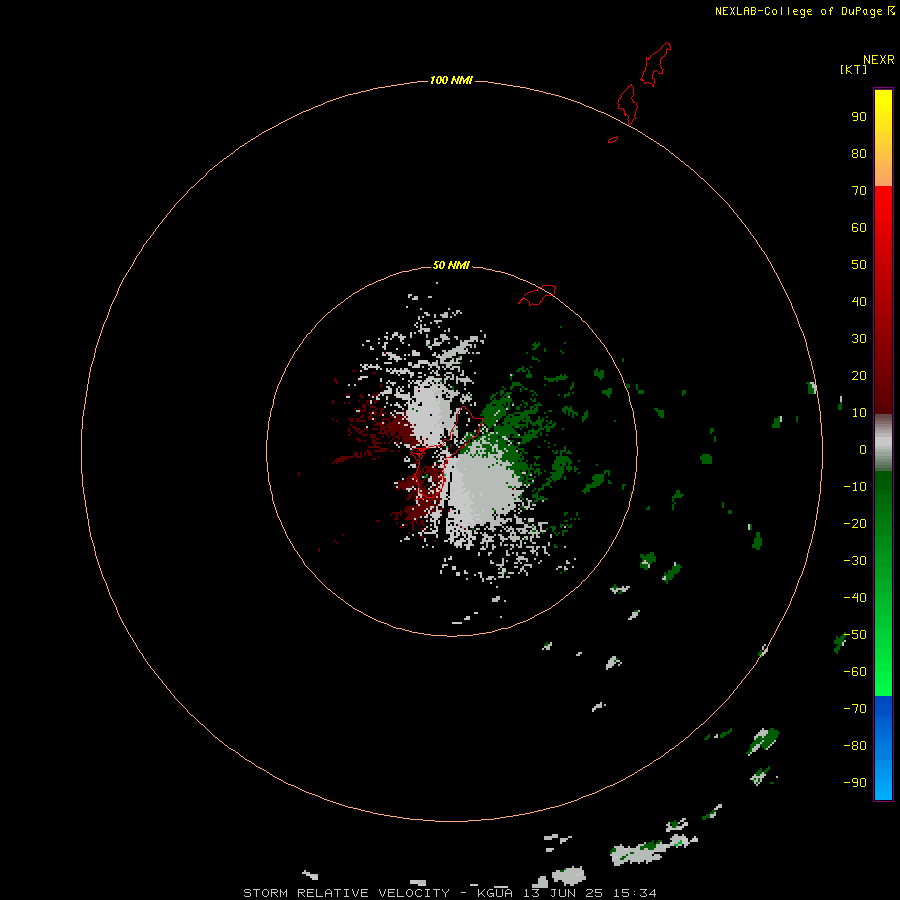This screenshot has width=900, height=900.
Task: Click the -50 knot scale label
Action: click(x=855, y=635)
